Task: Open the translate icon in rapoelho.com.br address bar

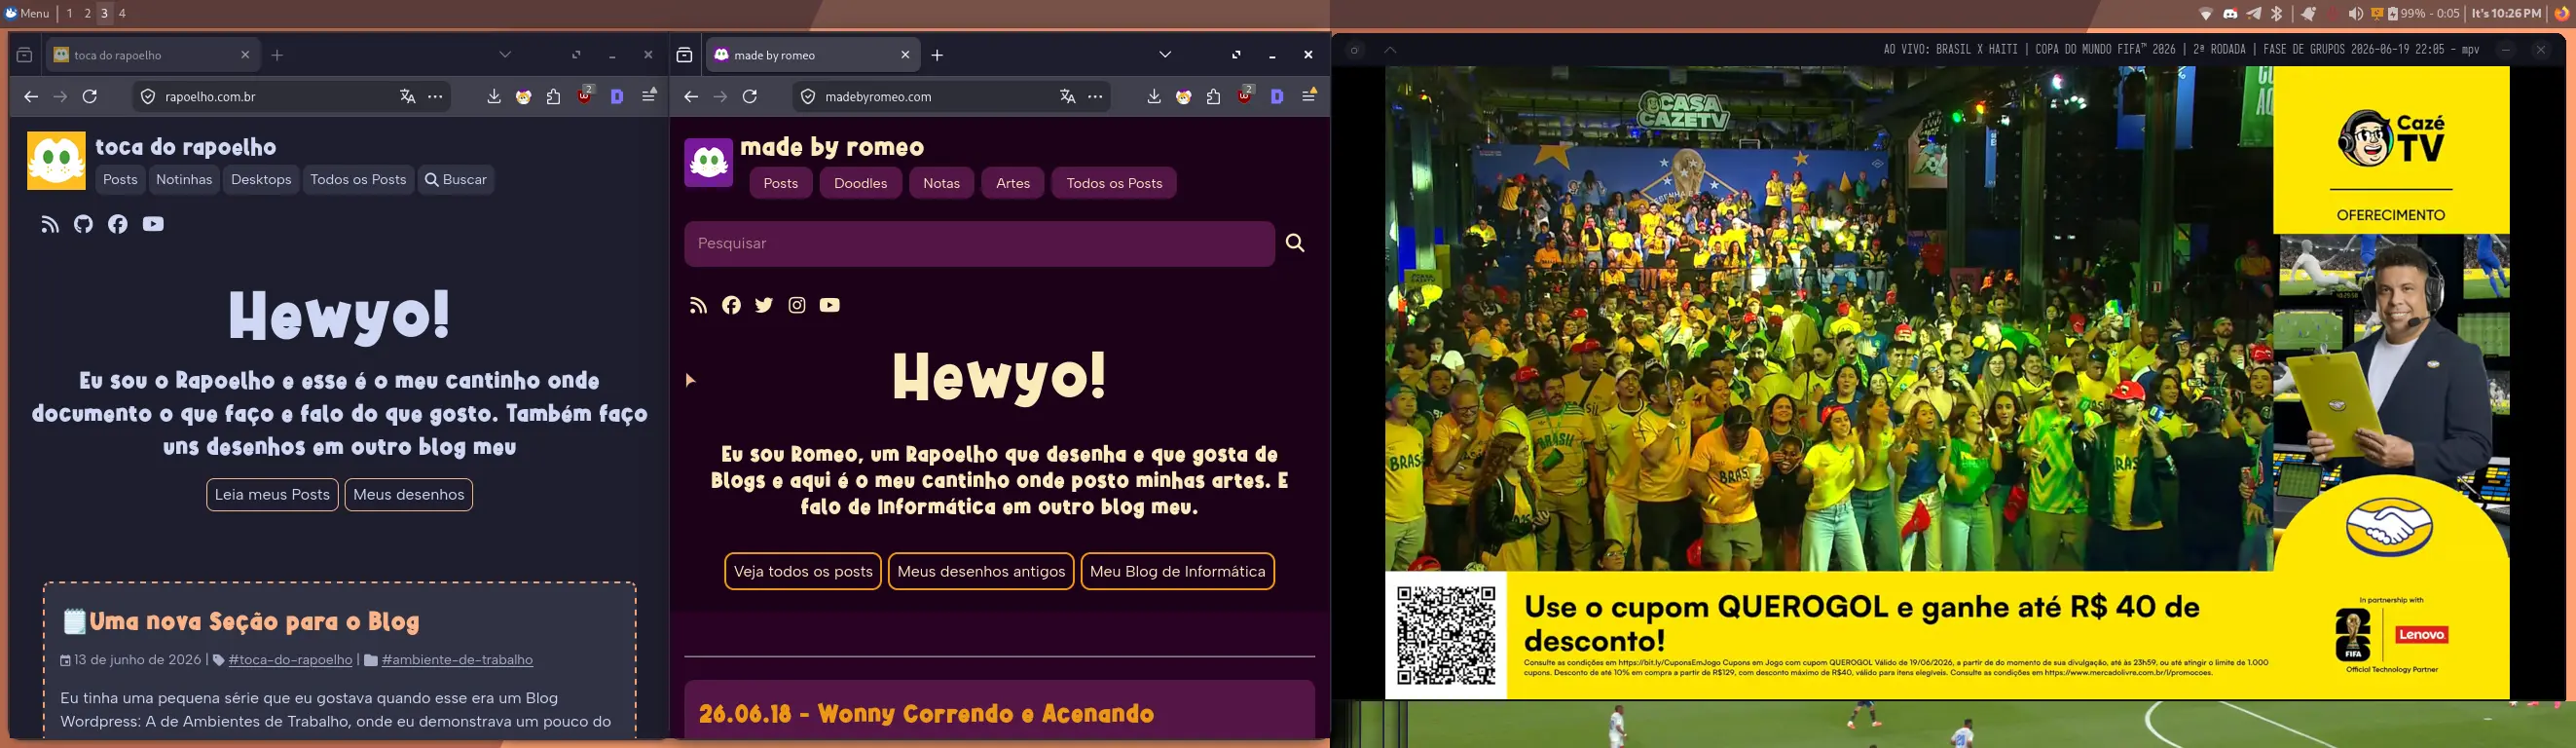Action: pos(407,97)
